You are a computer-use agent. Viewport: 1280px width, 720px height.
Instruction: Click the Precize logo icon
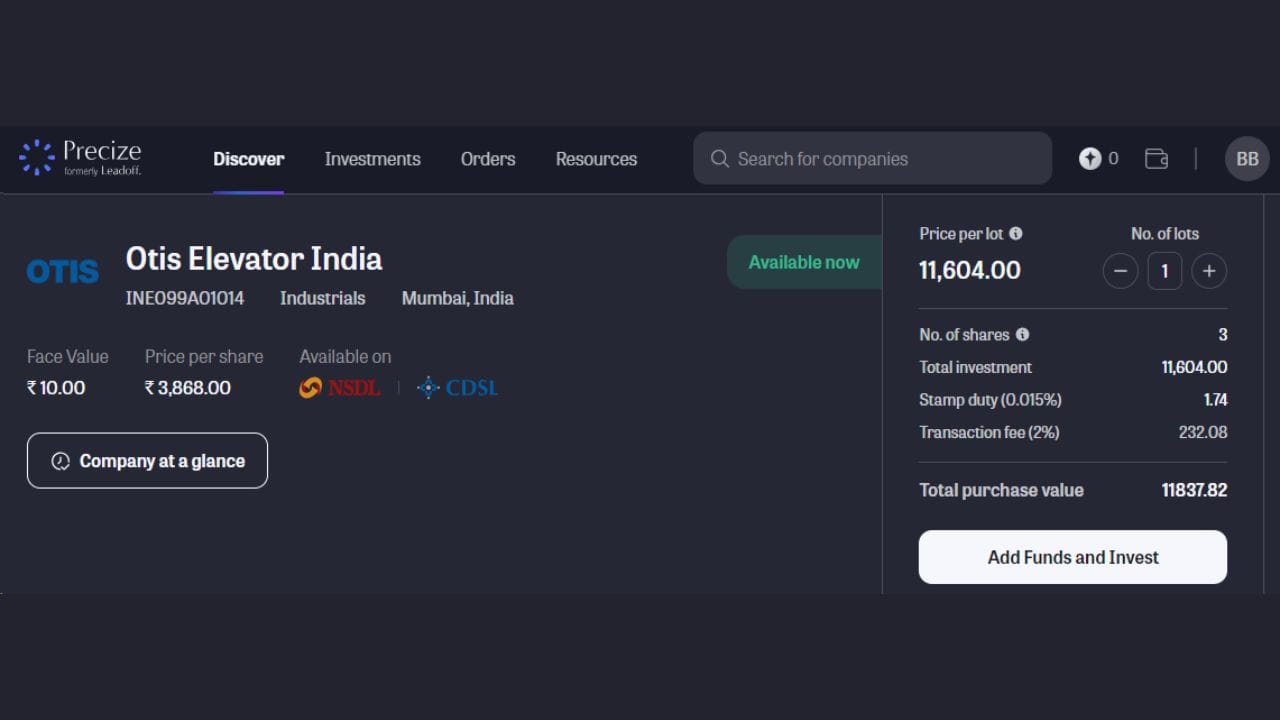(x=37, y=158)
